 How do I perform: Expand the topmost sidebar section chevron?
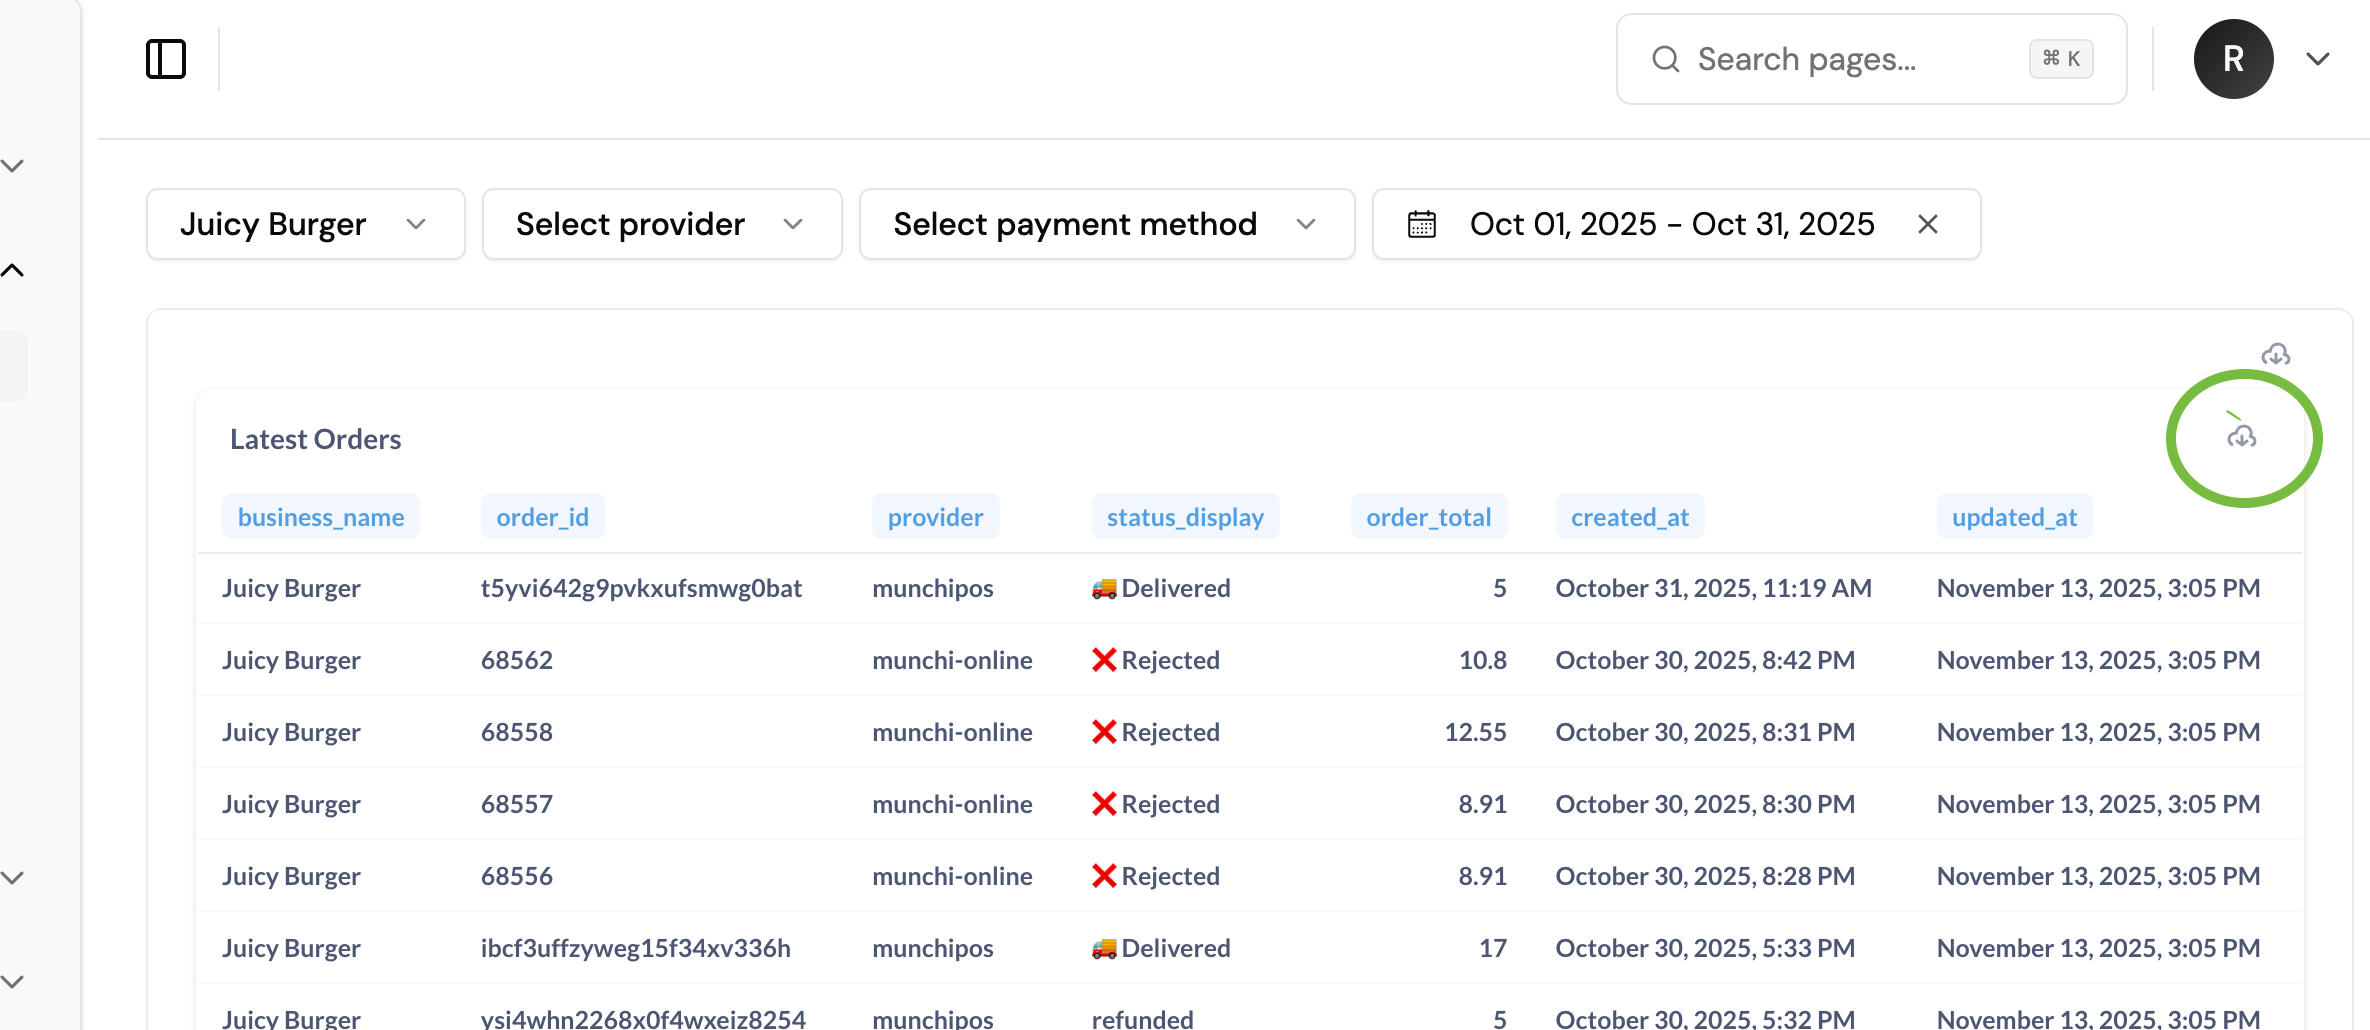tap(12, 166)
